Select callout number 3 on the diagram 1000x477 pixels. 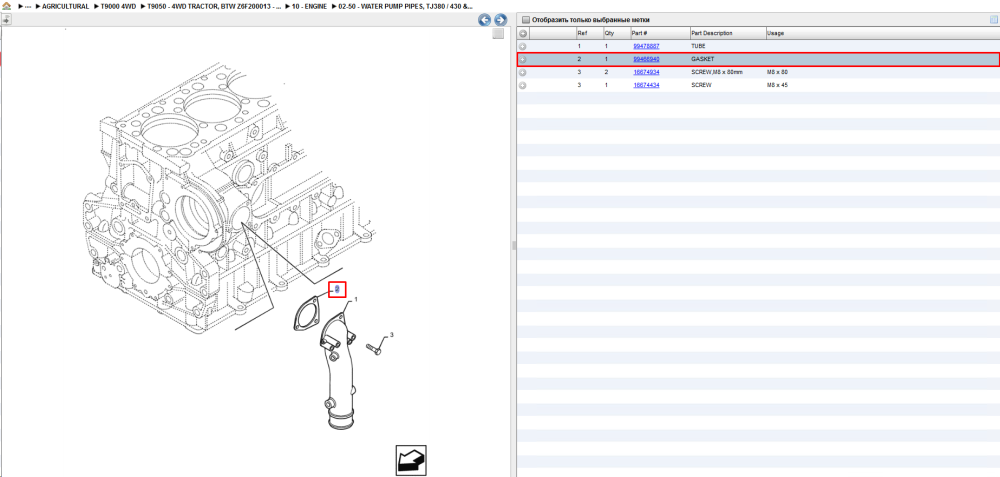392,335
